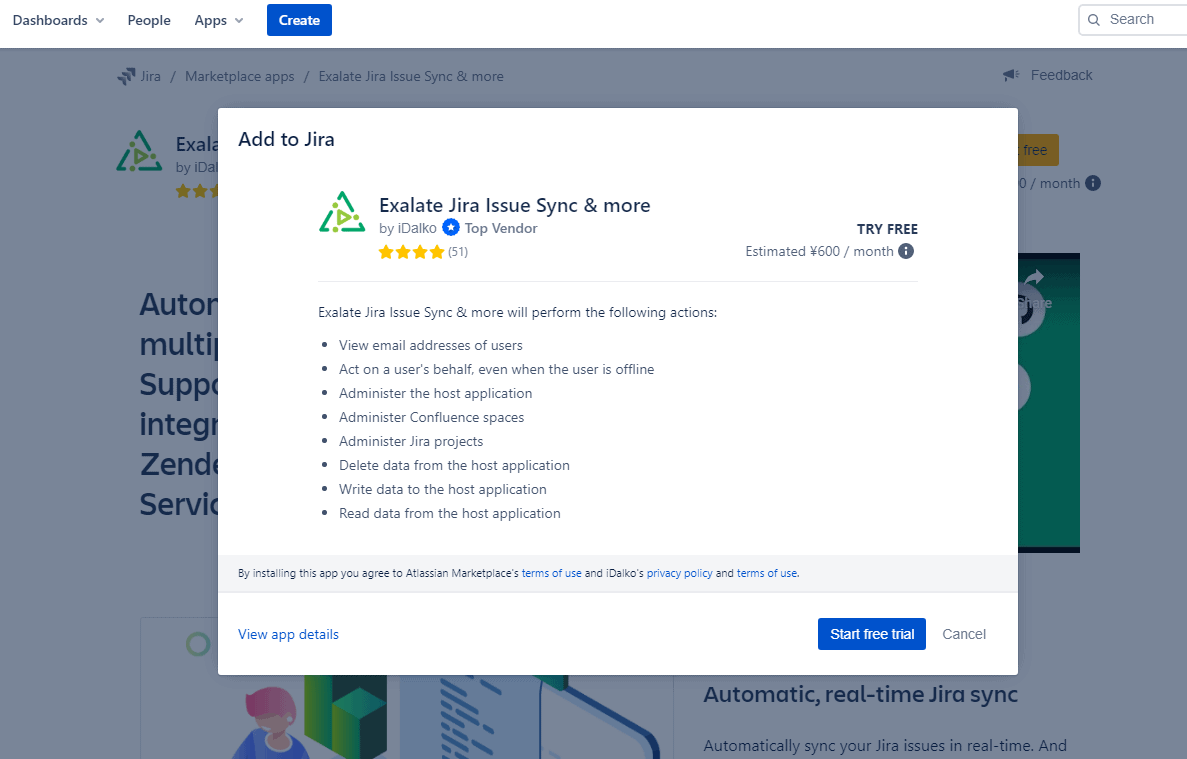Click the Exalate app logo in dialog
This screenshot has width=1187, height=759.
(x=341, y=212)
